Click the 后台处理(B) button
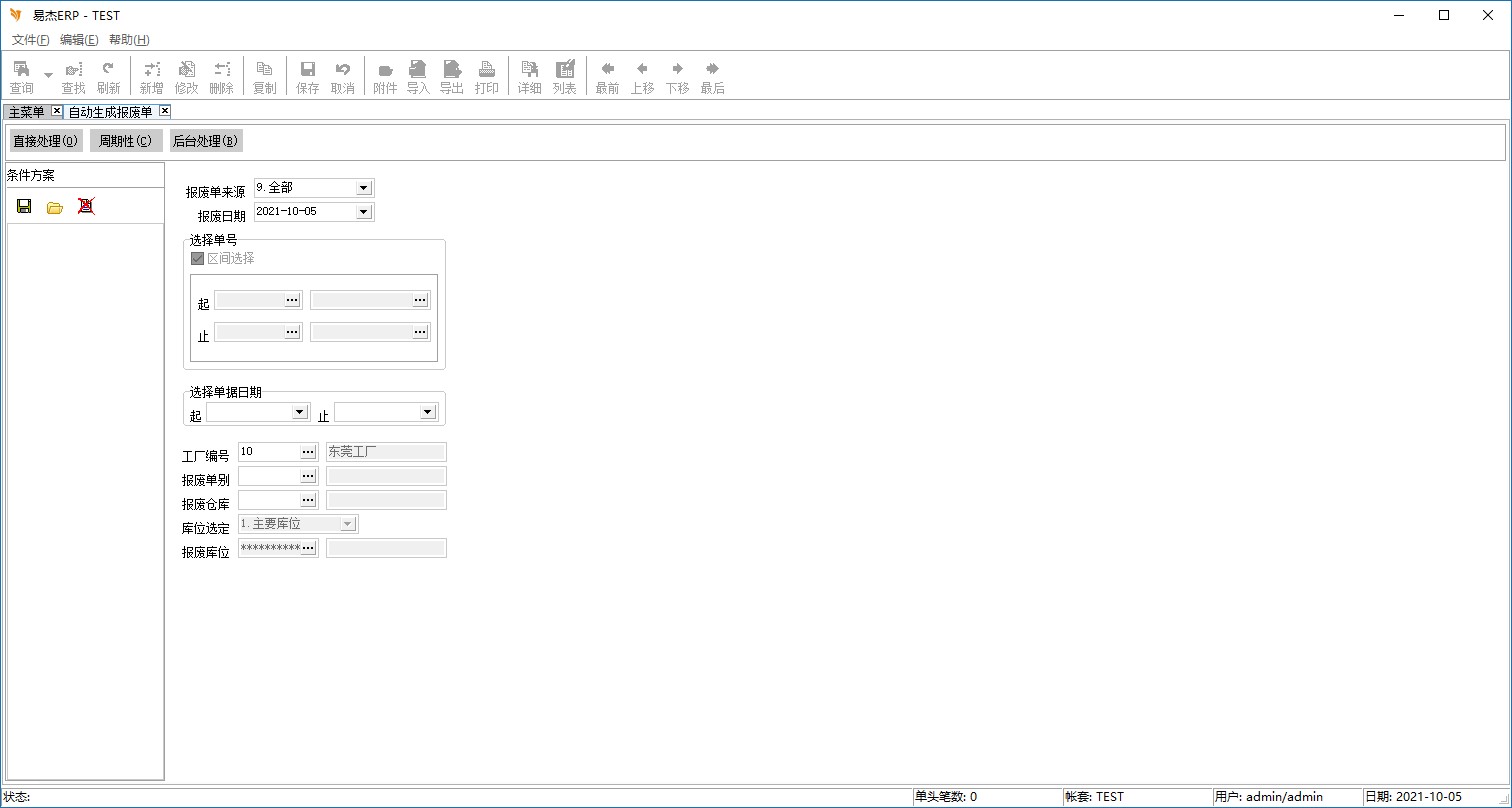The height and width of the screenshot is (808, 1512). point(205,141)
